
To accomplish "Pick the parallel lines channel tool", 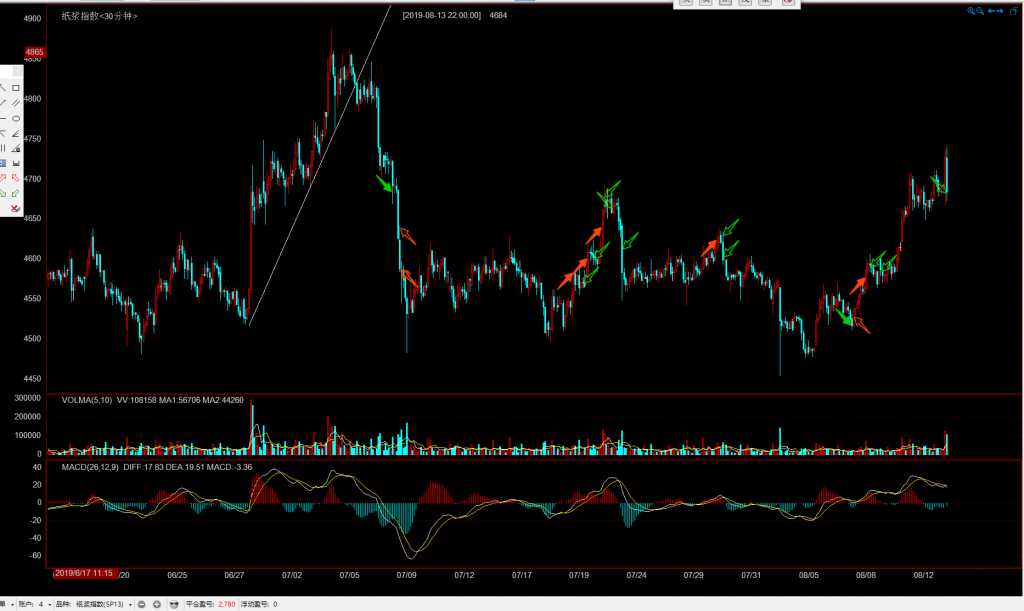I will click(16, 103).
